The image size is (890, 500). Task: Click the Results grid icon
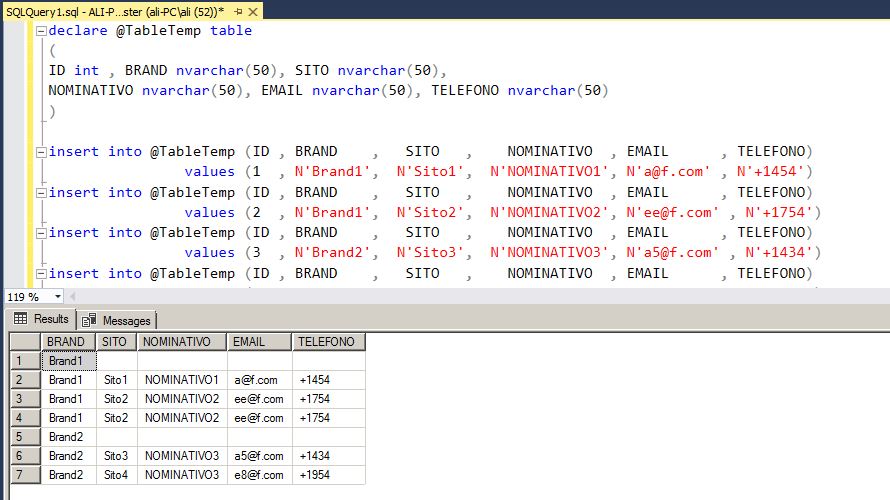pos(20,318)
